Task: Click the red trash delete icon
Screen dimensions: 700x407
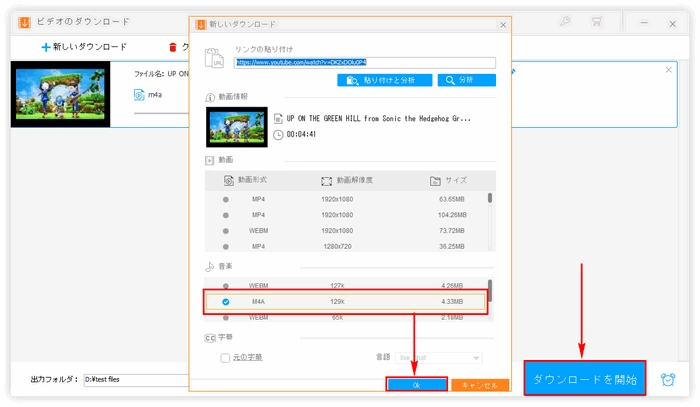Action: click(173, 46)
